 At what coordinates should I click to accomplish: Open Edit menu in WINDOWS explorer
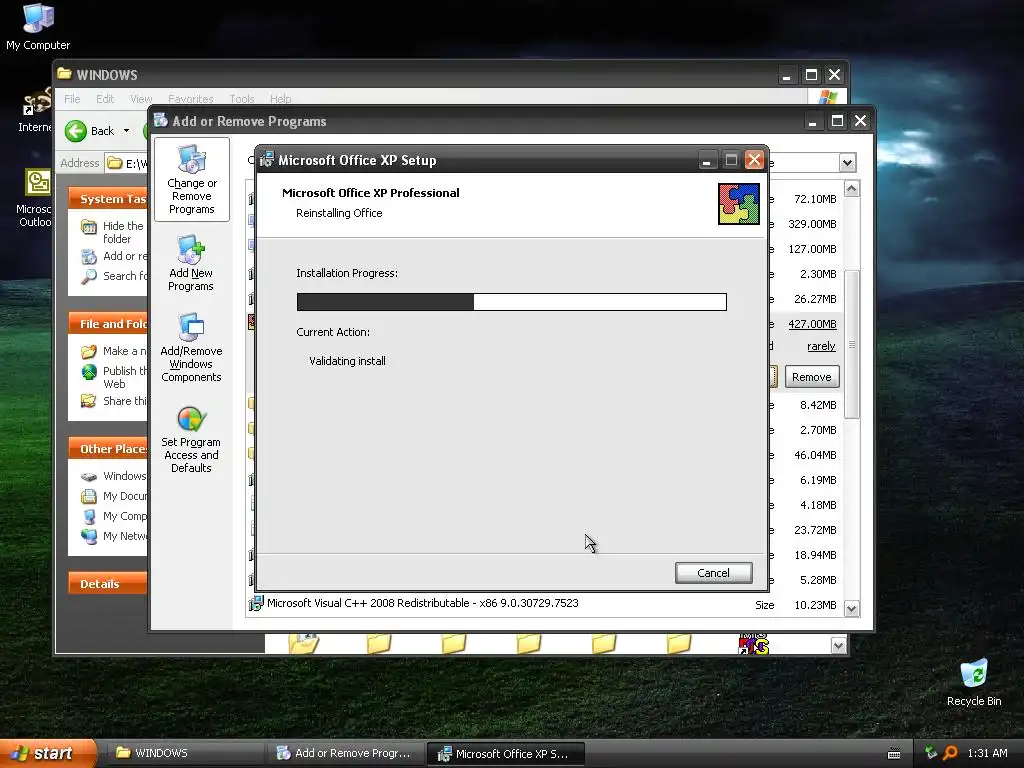(104, 99)
